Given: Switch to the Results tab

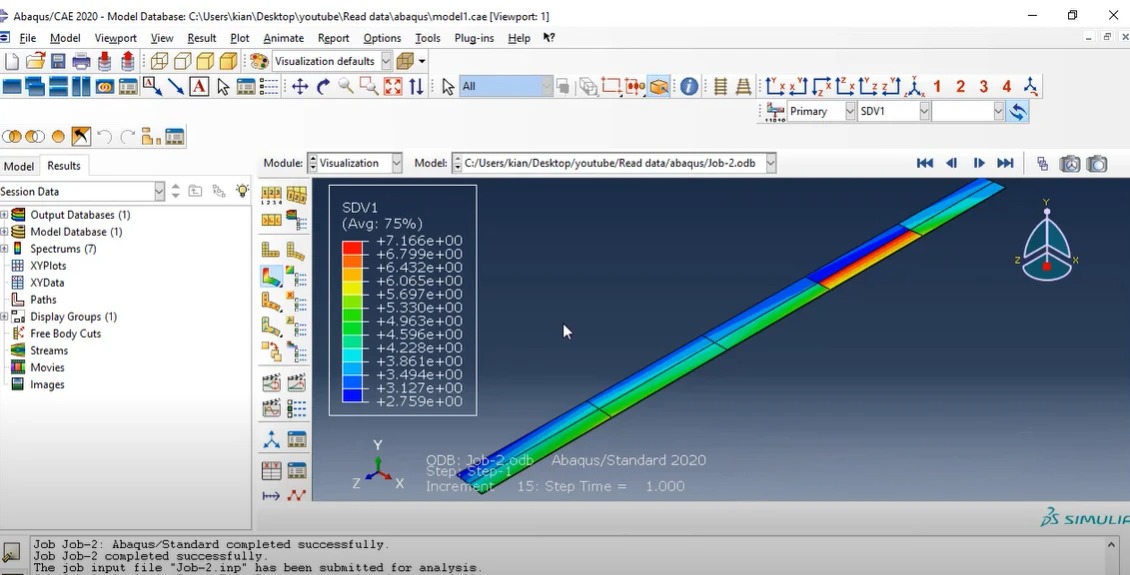Looking at the screenshot, I should (x=63, y=166).
